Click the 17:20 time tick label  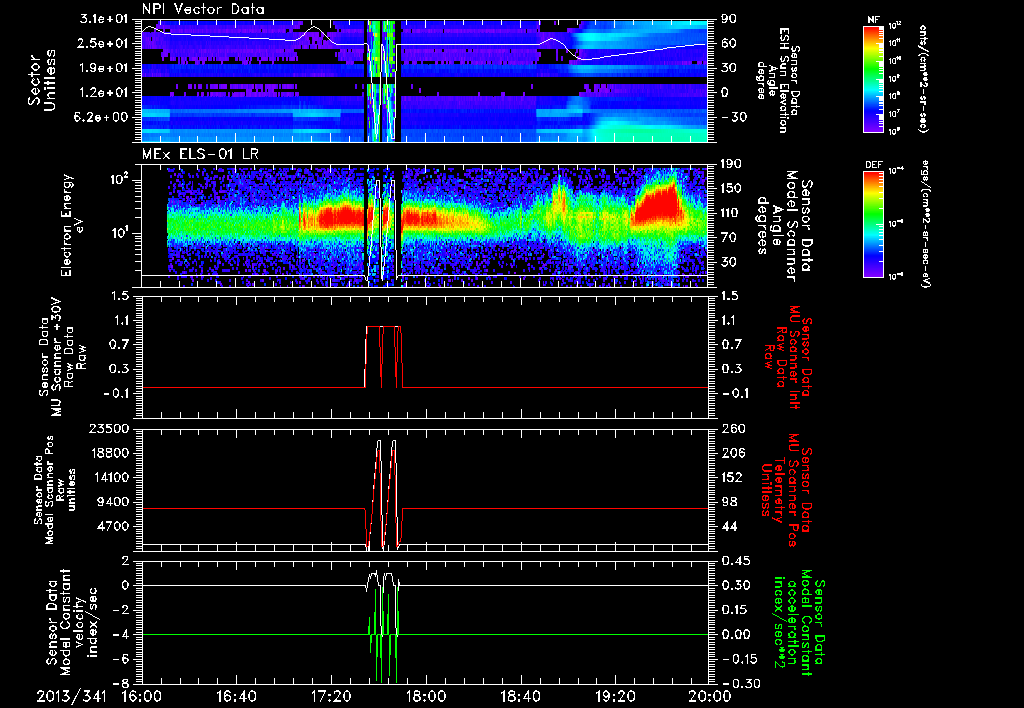[x=331, y=696]
